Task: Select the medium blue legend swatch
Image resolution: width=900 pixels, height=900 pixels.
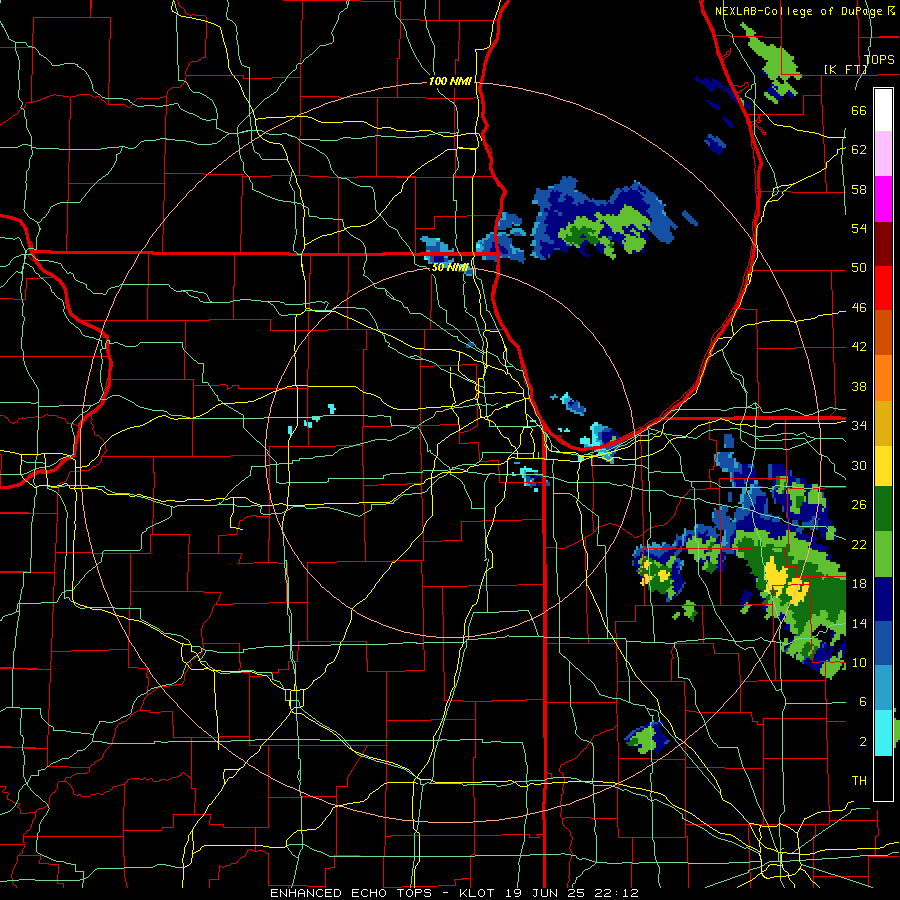Action: coord(883,643)
